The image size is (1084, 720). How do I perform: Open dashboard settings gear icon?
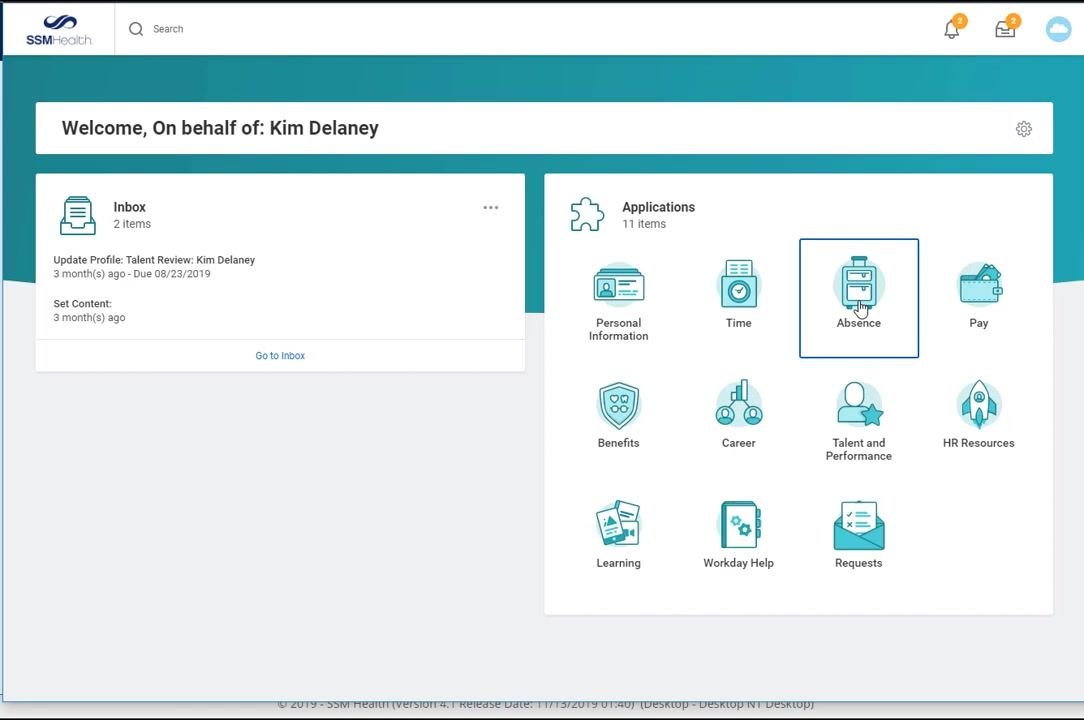click(1024, 129)
